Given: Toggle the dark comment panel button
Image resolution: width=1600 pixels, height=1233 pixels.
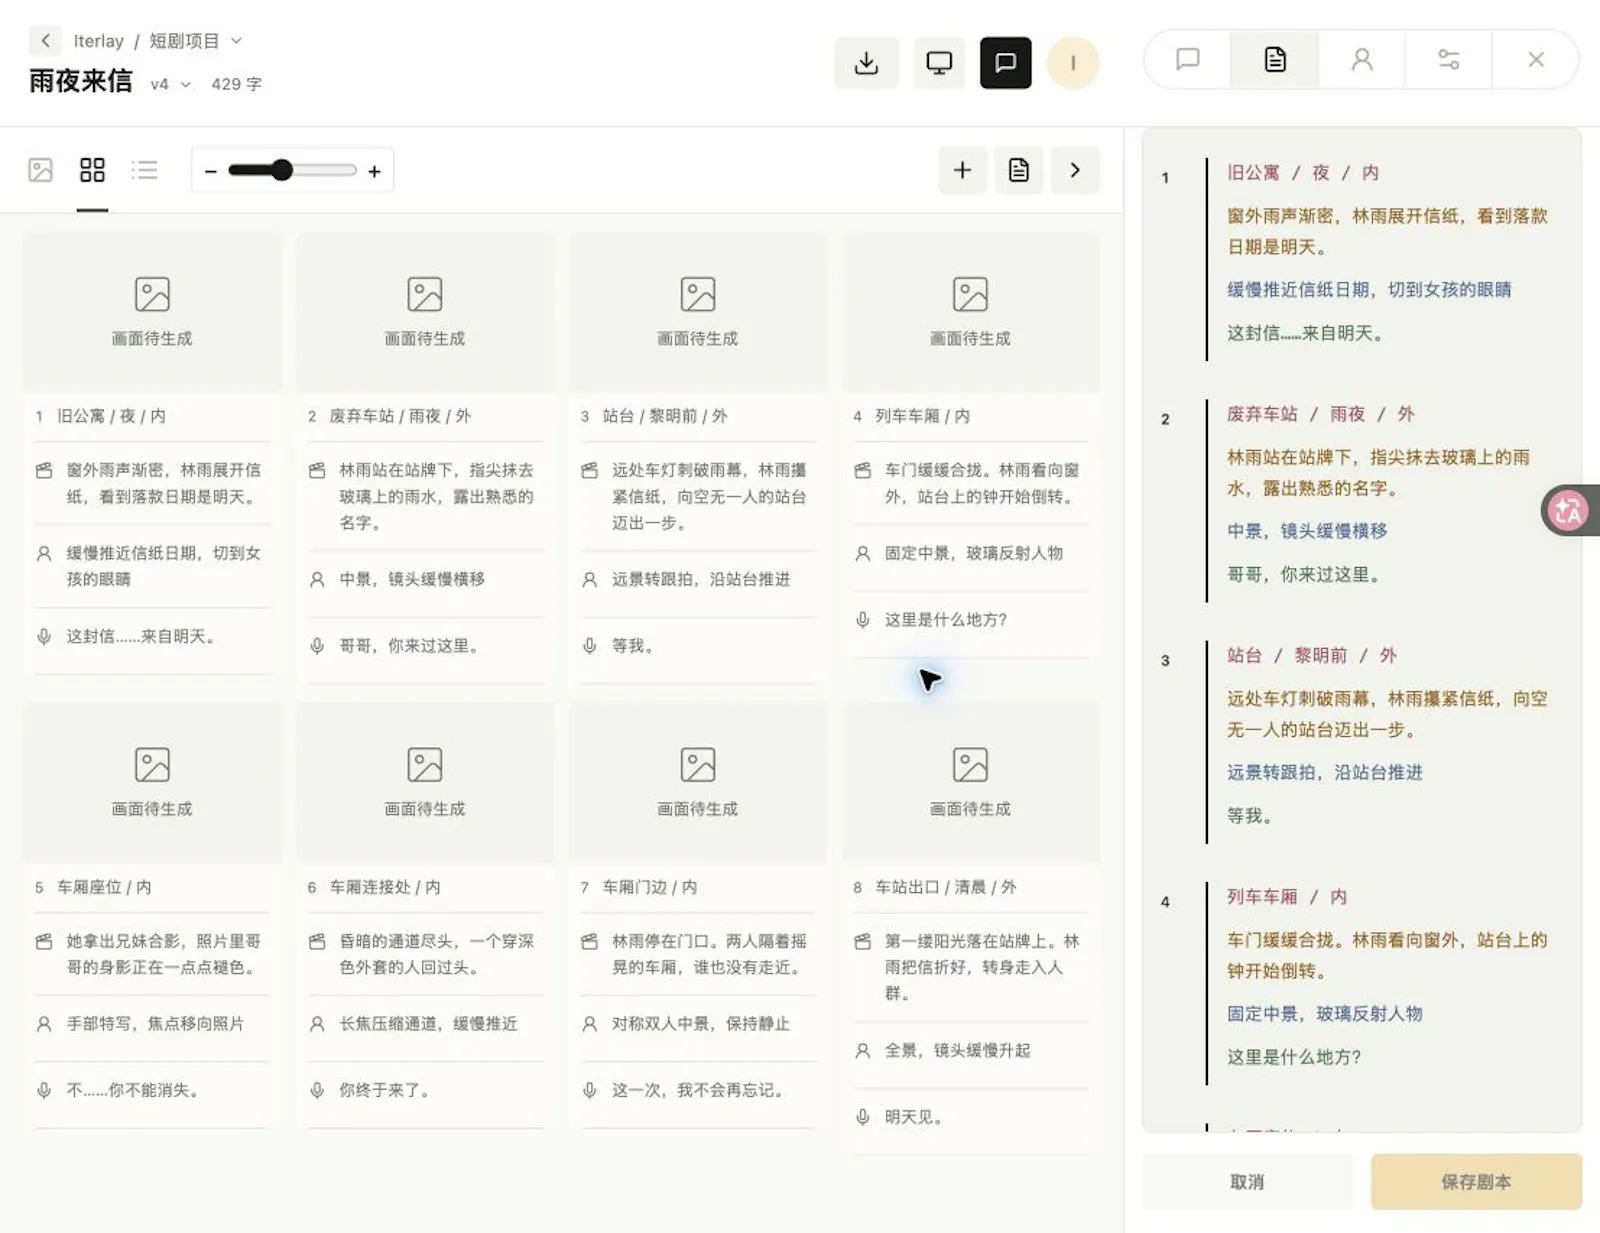Looking at the screenshot, I should tap(1006, 63).
